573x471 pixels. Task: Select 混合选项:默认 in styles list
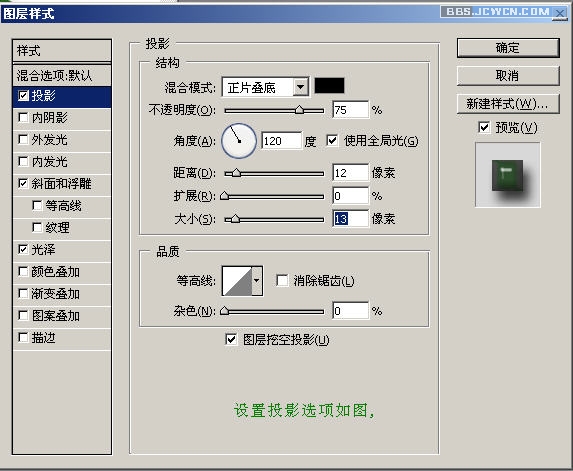tap(62, 76)
